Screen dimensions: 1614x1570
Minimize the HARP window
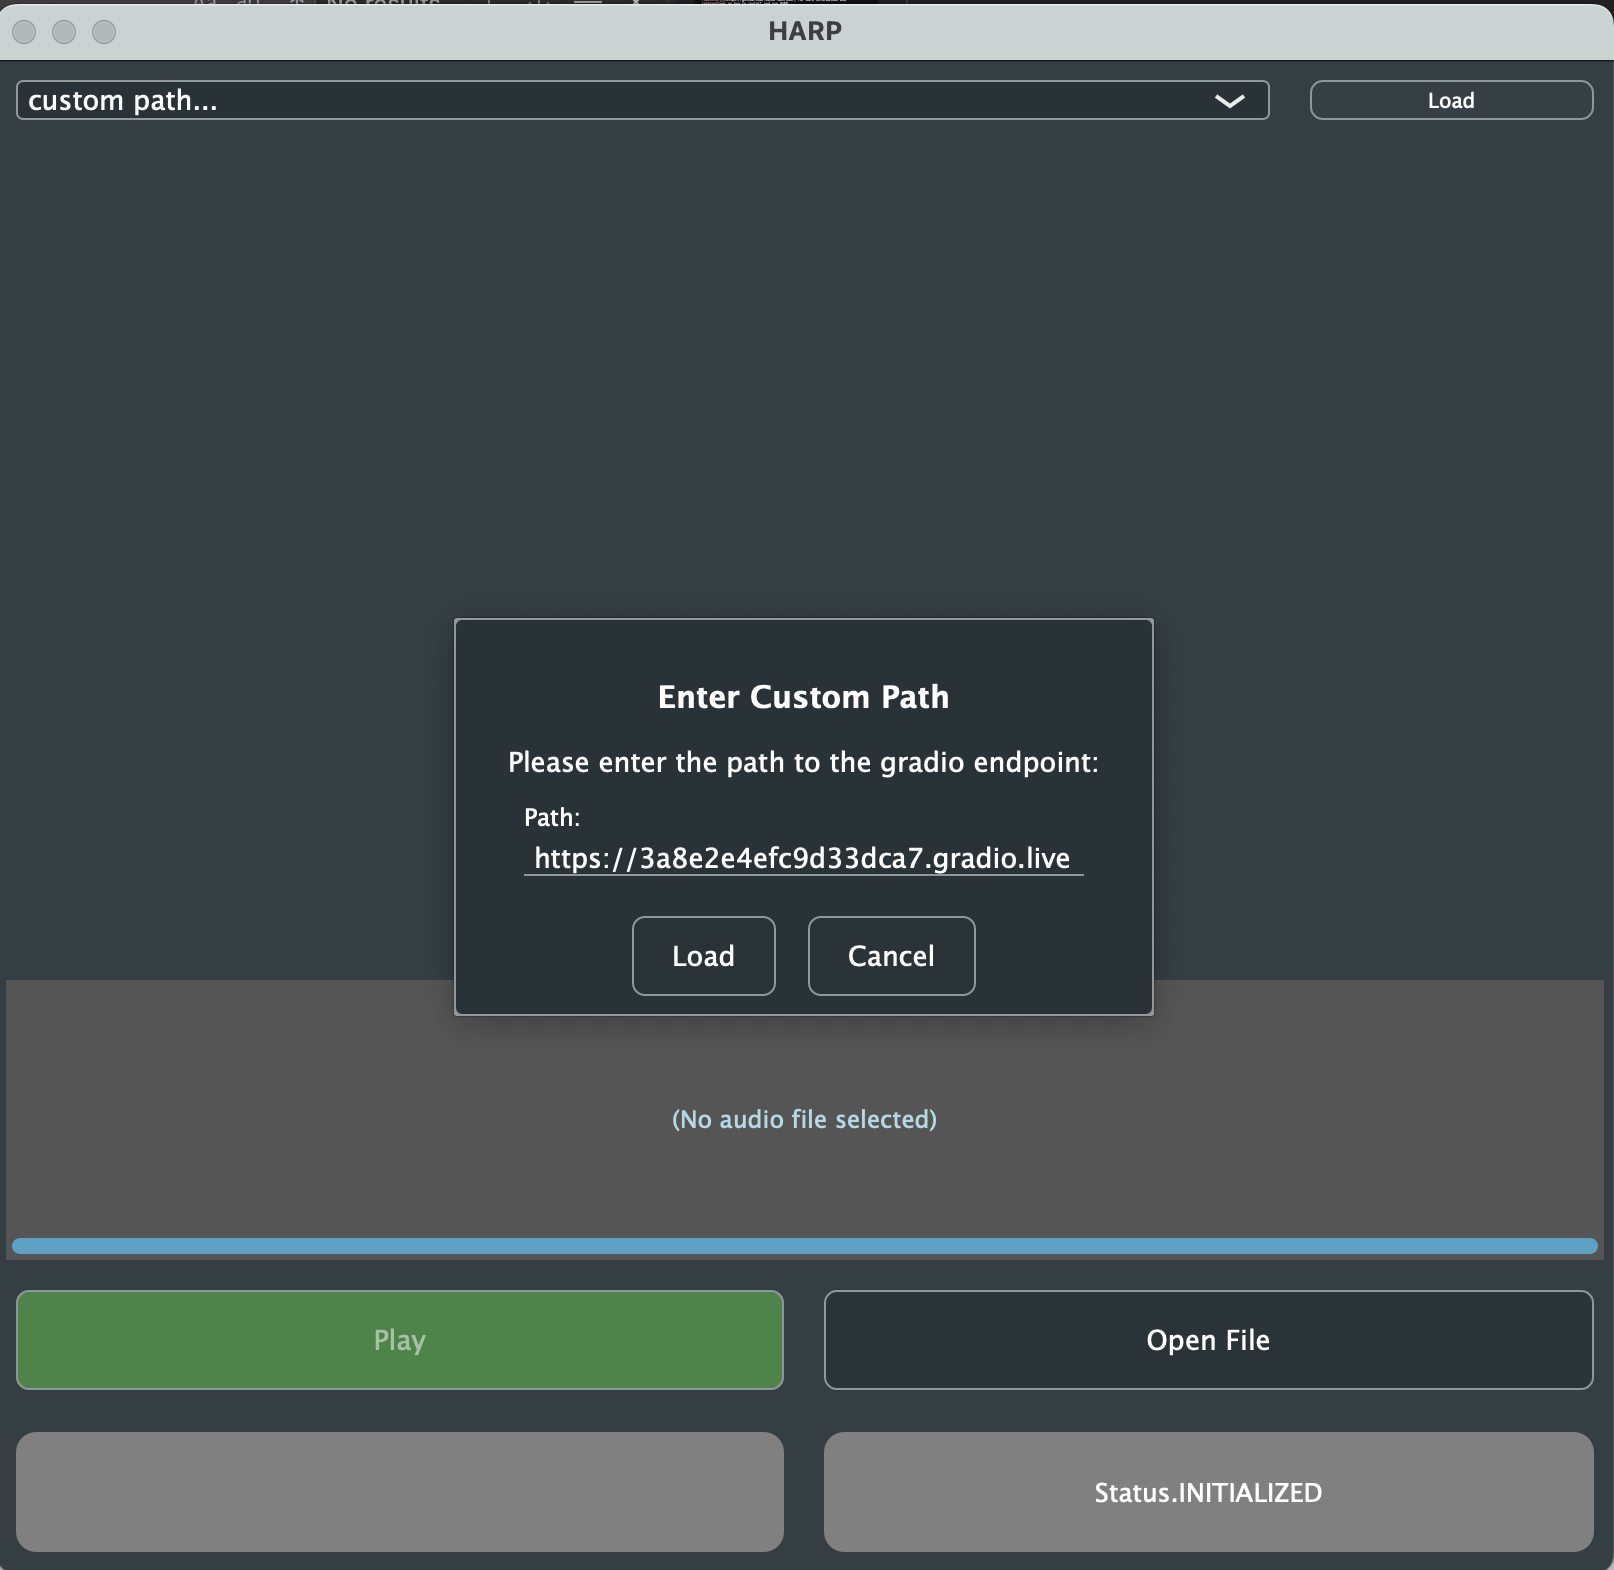click(x=64, y=32)
